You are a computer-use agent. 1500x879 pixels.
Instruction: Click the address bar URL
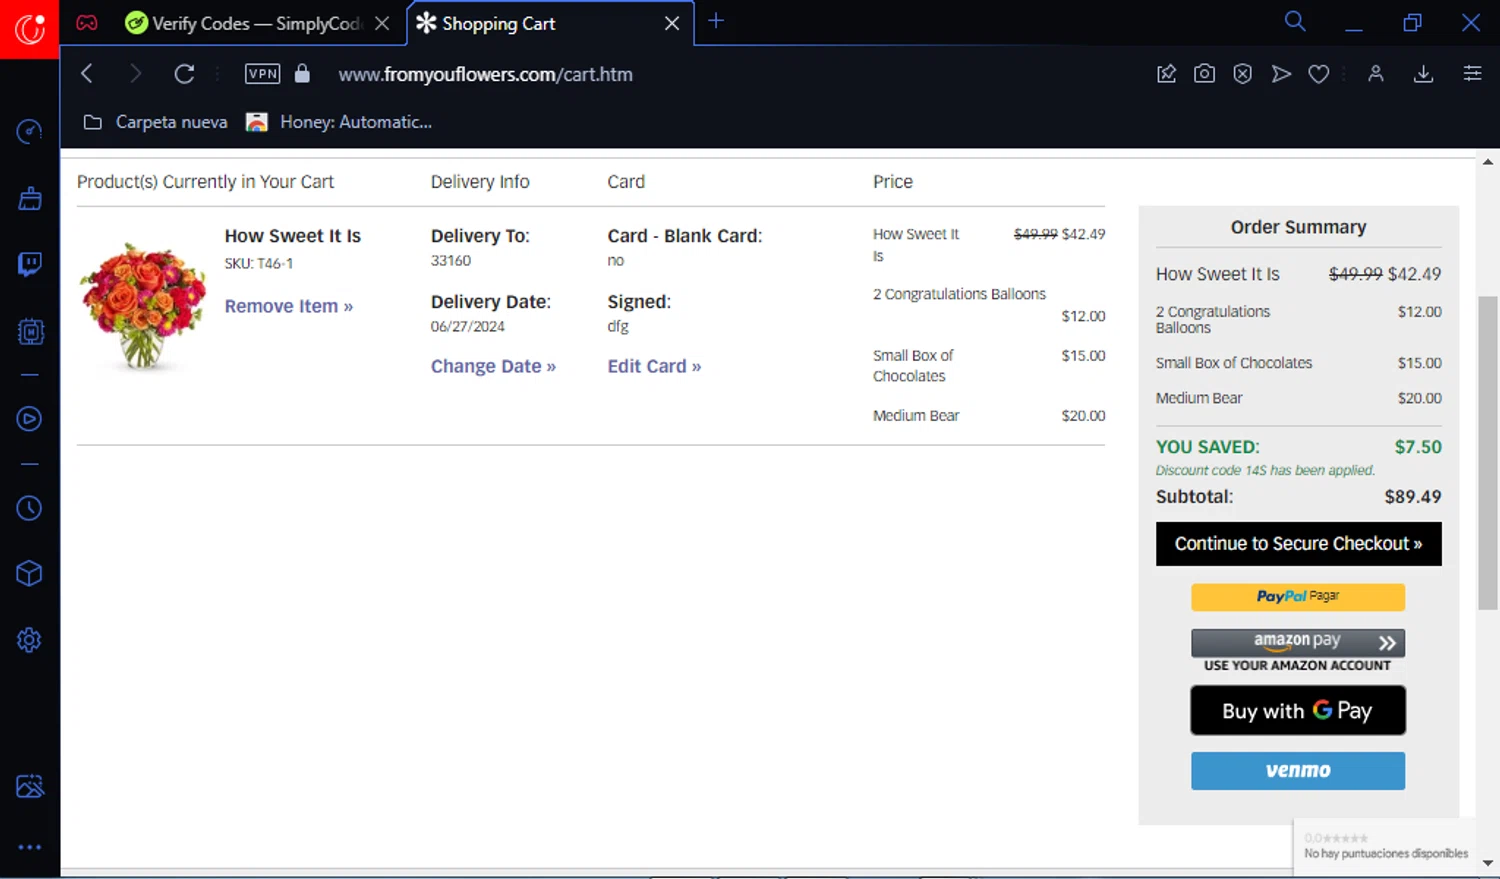[485, 74]
